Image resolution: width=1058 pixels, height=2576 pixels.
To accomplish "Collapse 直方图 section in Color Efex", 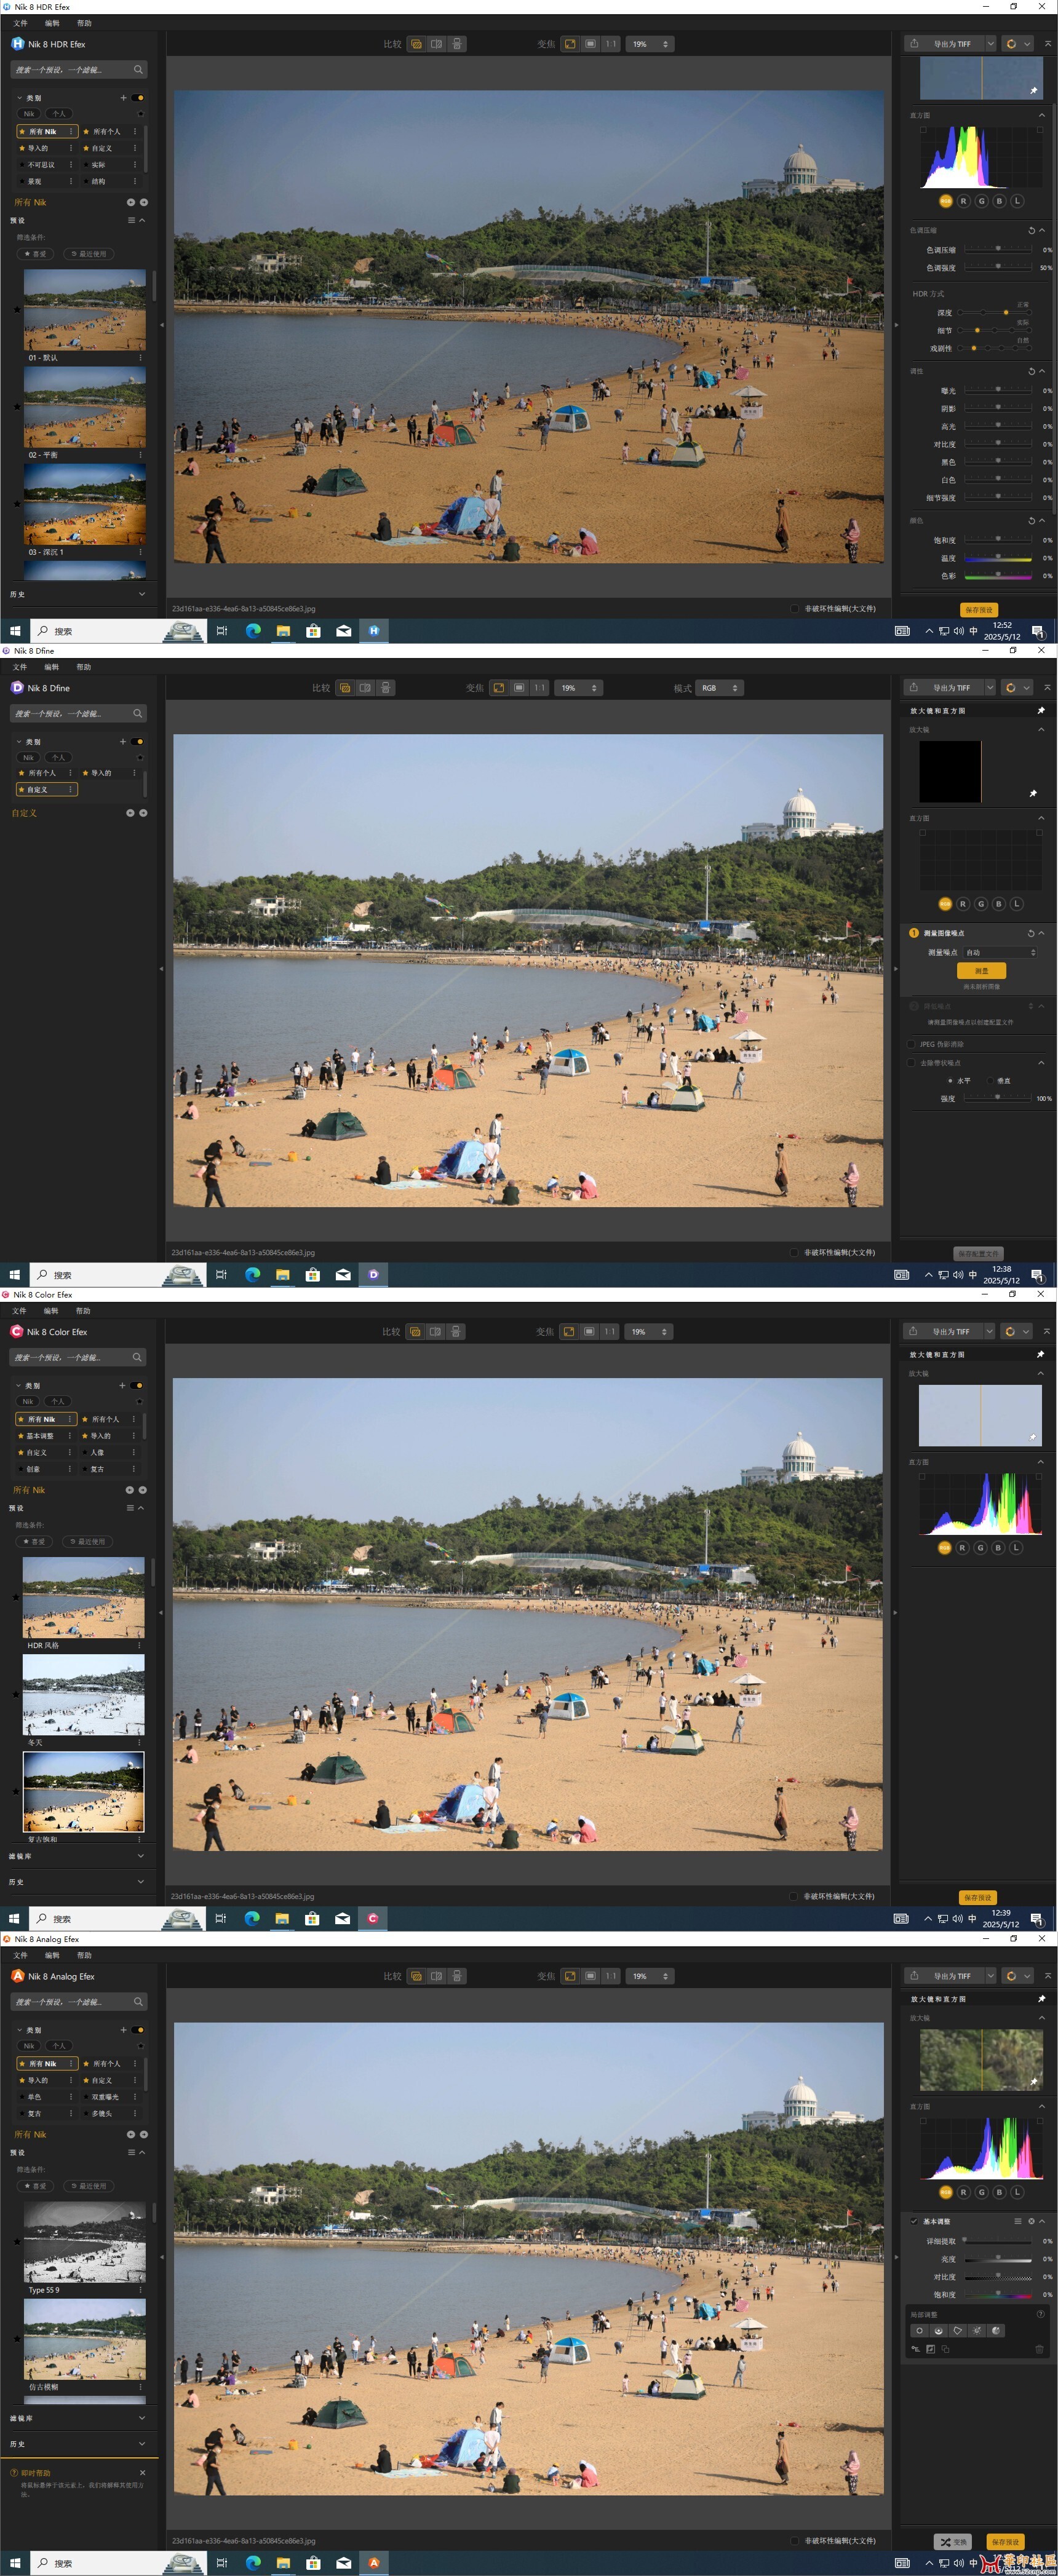I will 1040,1462.
